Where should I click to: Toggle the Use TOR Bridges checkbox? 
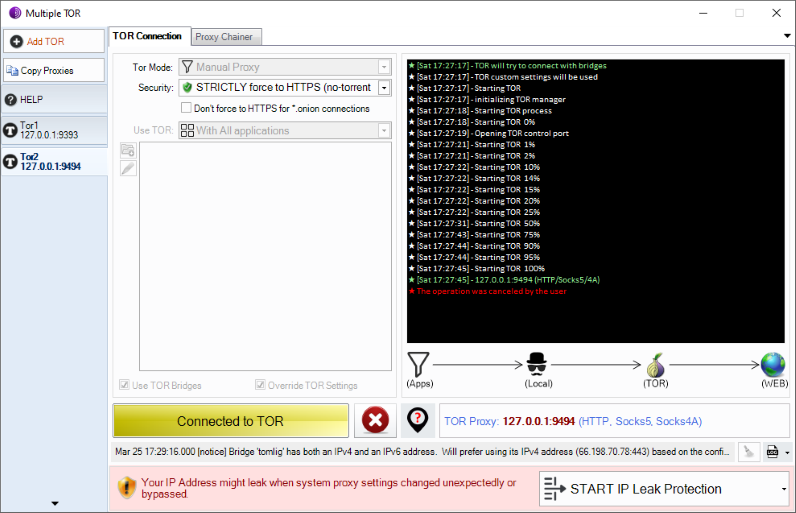pyautogui.click(x=124, y=385)
